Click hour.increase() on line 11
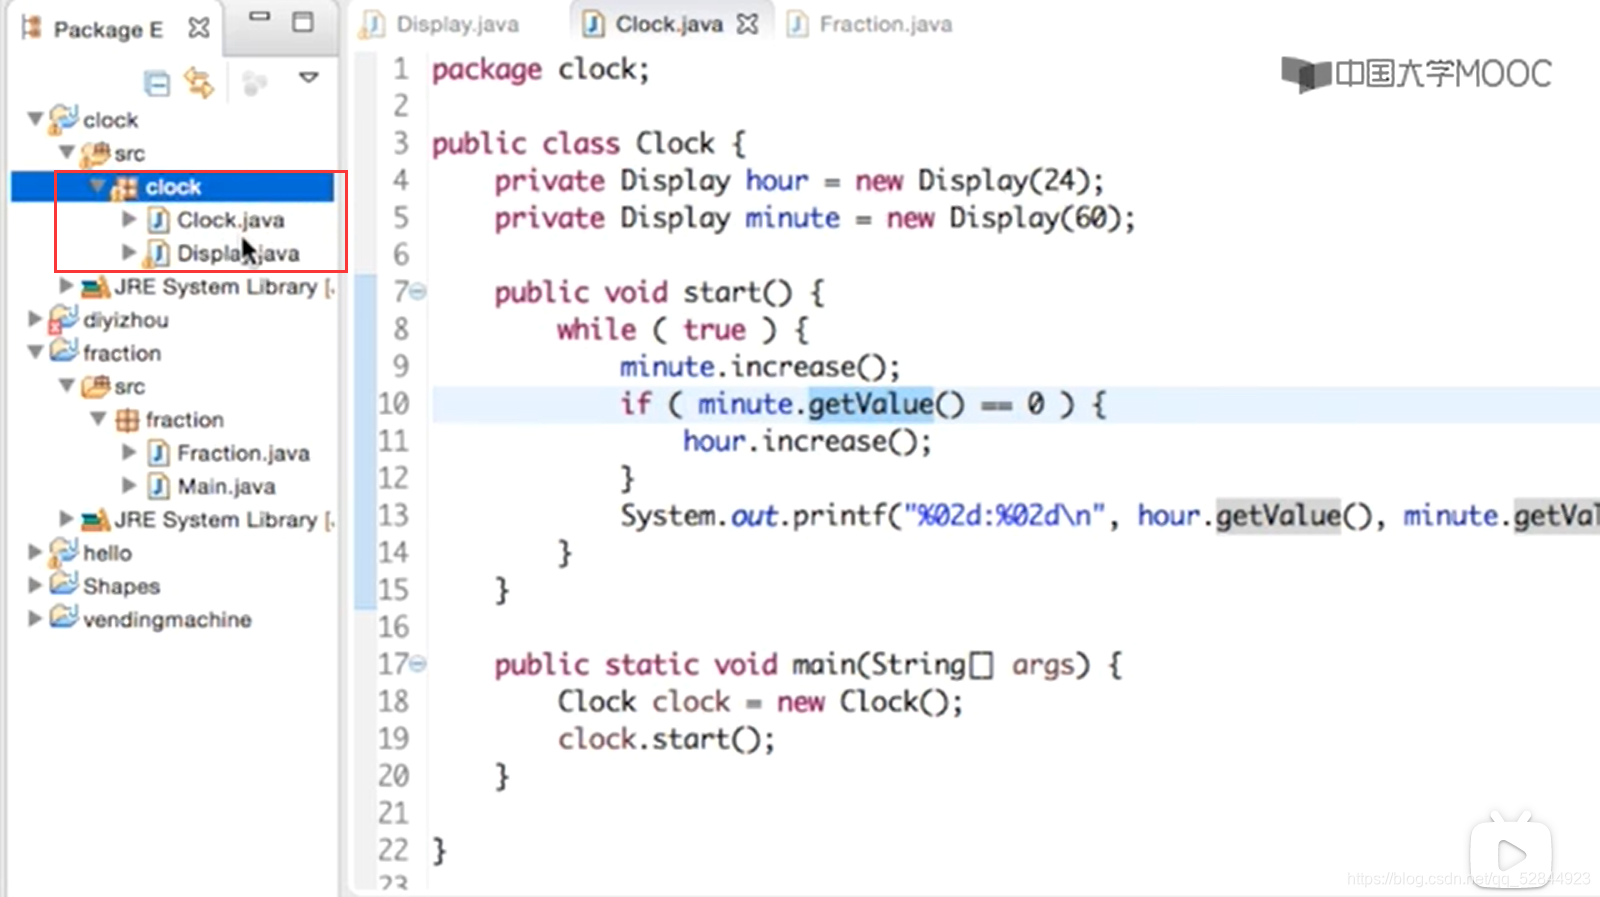Viewport: 1600px width, 897px height. 807,441
